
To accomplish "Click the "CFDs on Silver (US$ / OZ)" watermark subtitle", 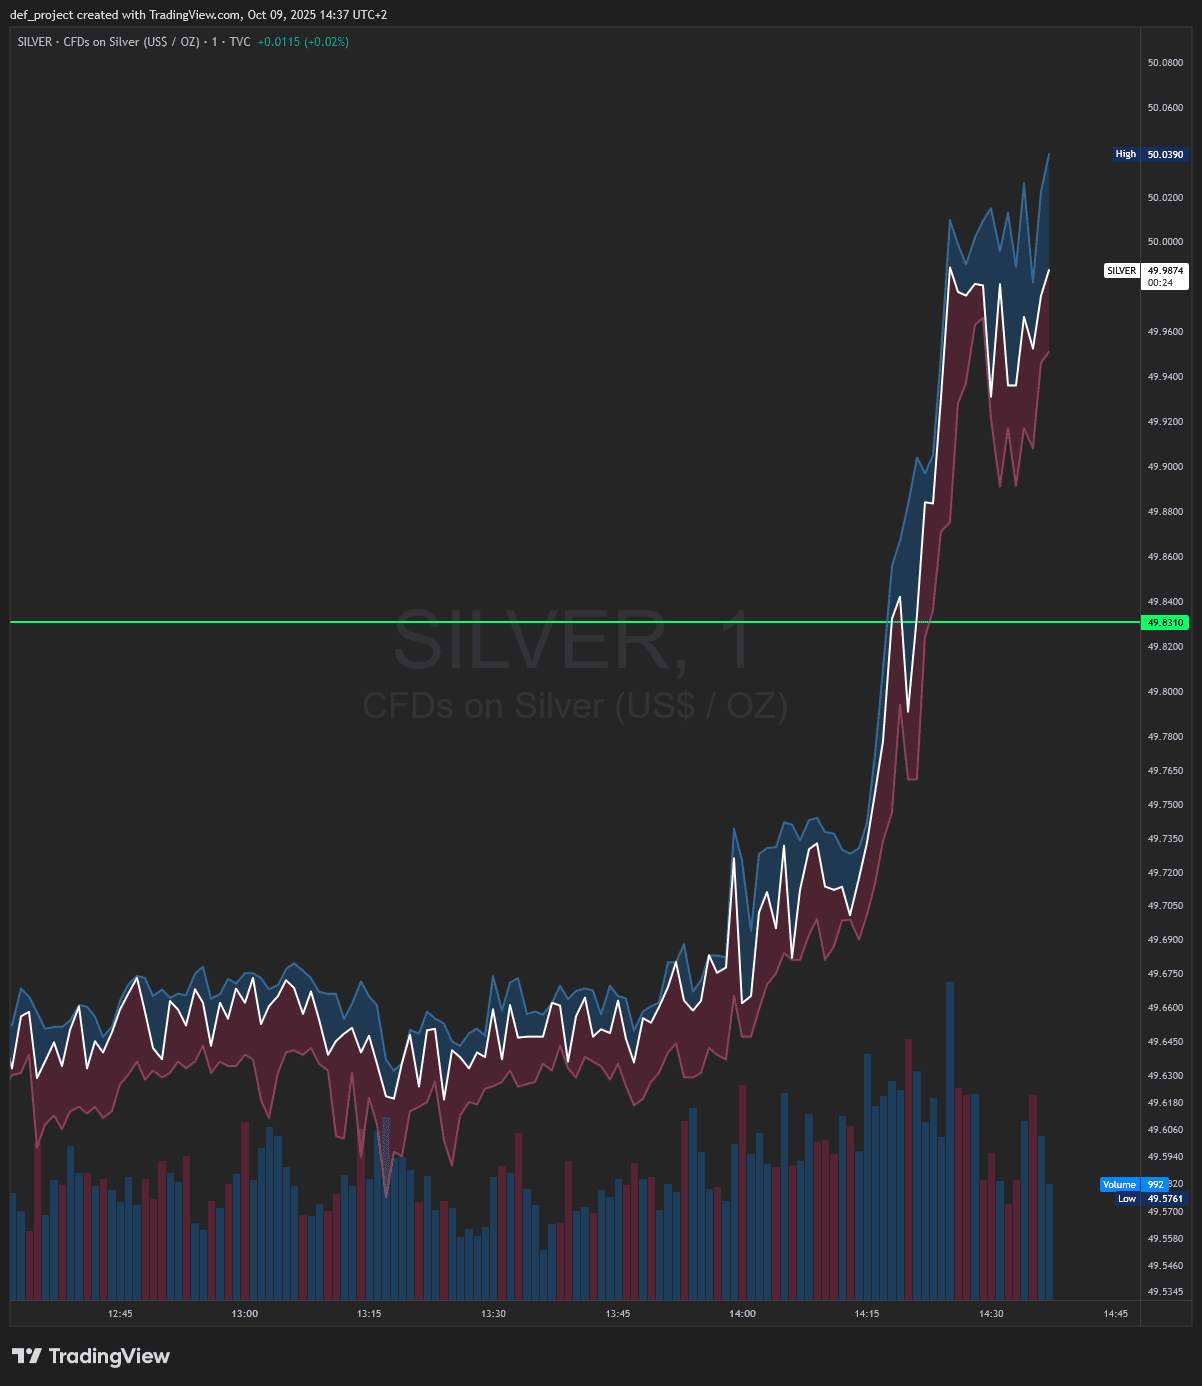I will 575,706.
